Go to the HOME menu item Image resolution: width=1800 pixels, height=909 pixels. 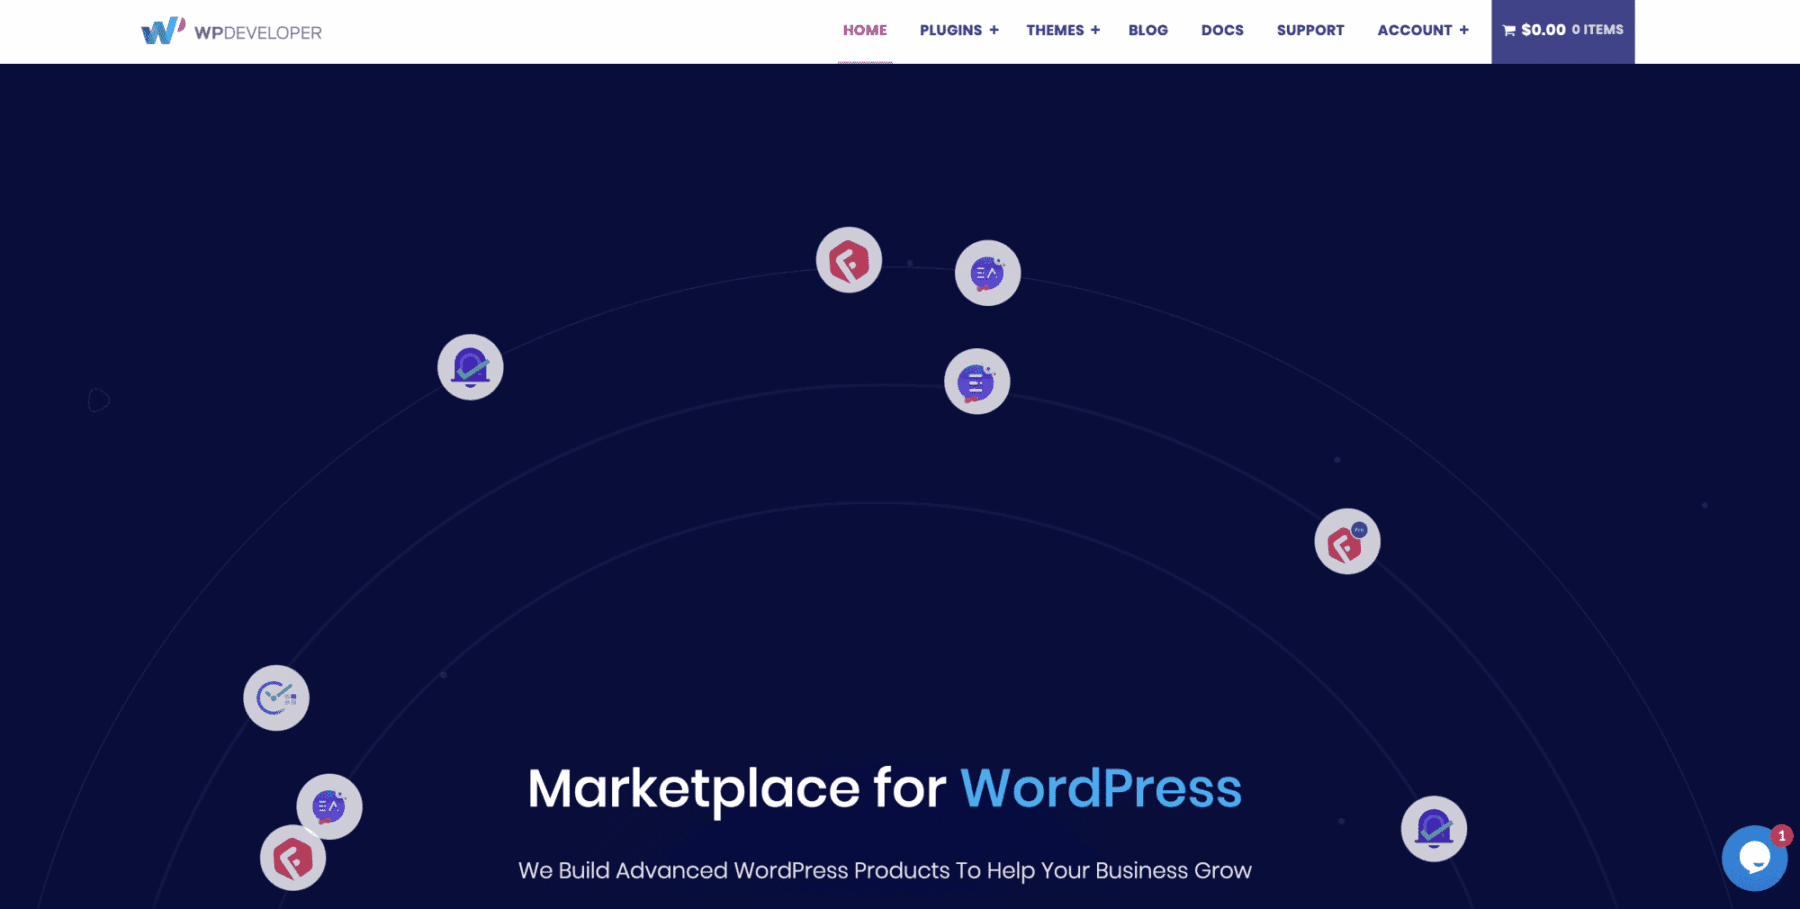tap(864, 30)
